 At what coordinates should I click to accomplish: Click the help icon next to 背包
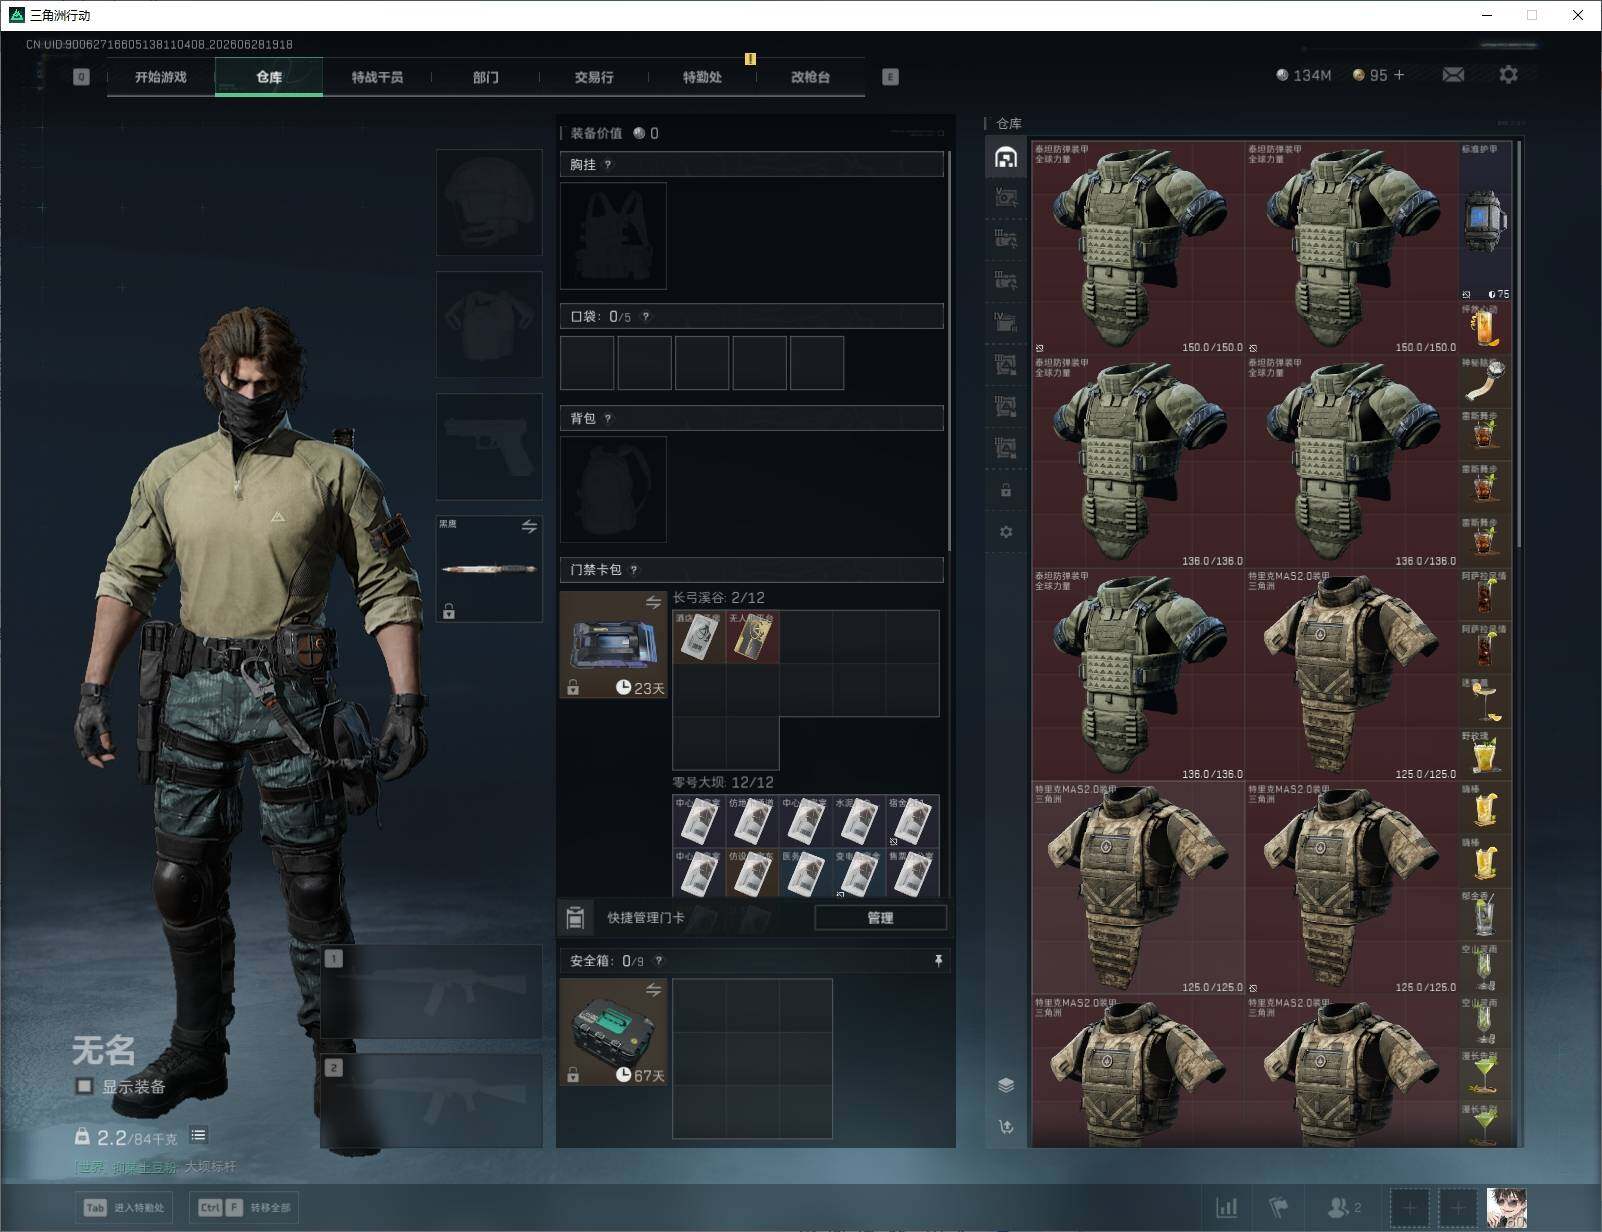point(608,419)
